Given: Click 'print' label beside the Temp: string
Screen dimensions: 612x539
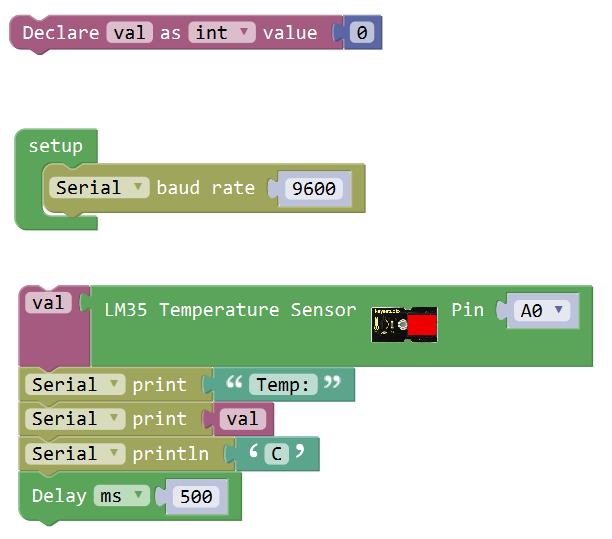Looking at the screenshot, I should coord(160,385).
